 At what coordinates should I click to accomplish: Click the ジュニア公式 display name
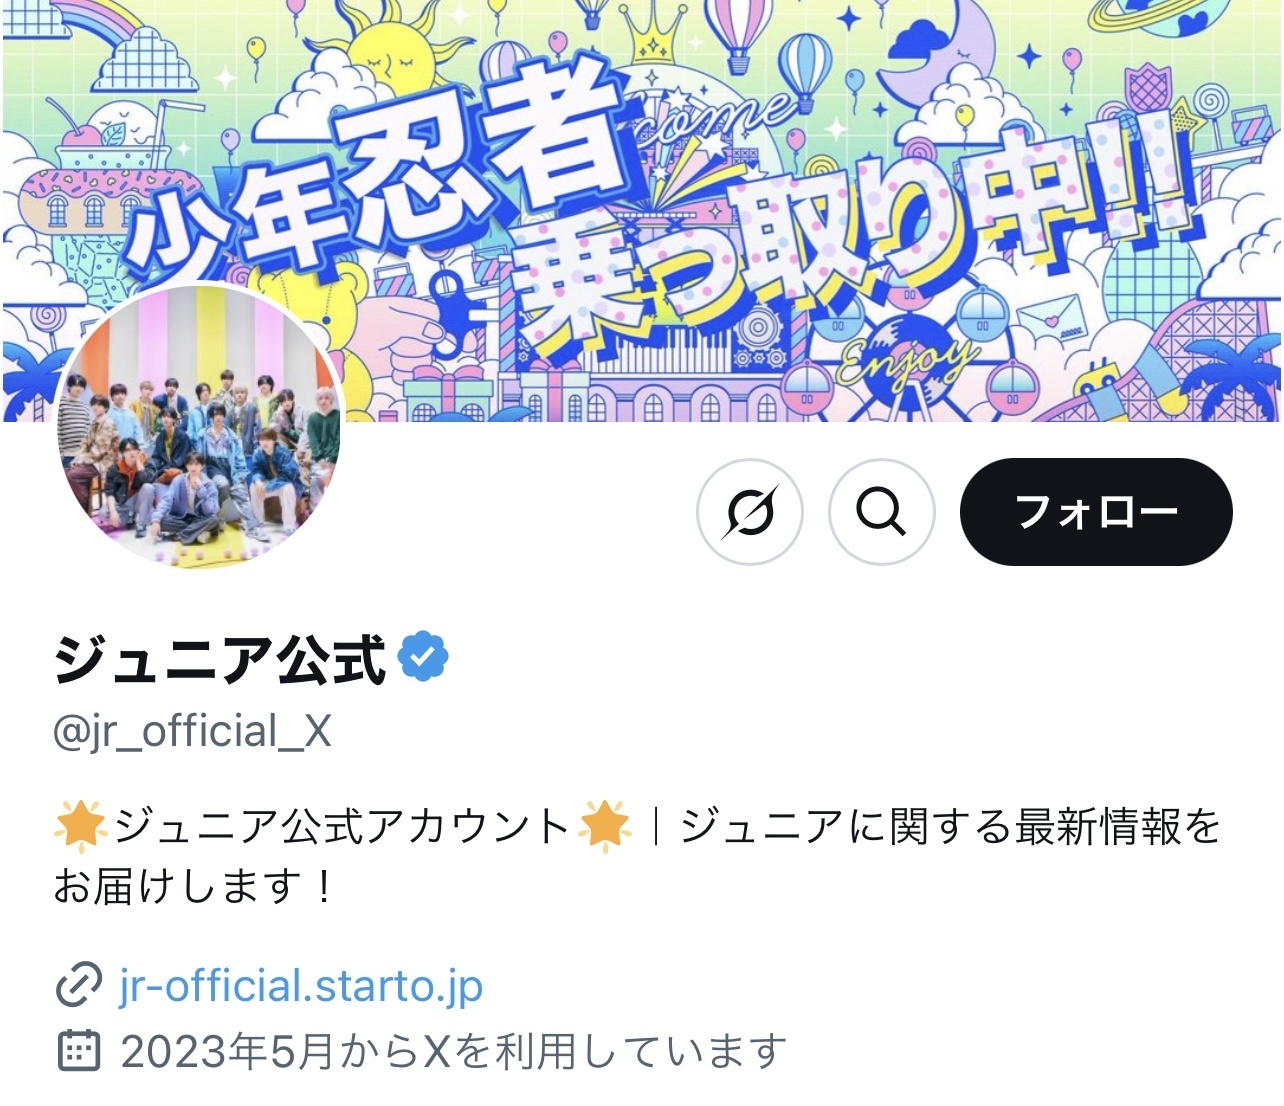220,660
